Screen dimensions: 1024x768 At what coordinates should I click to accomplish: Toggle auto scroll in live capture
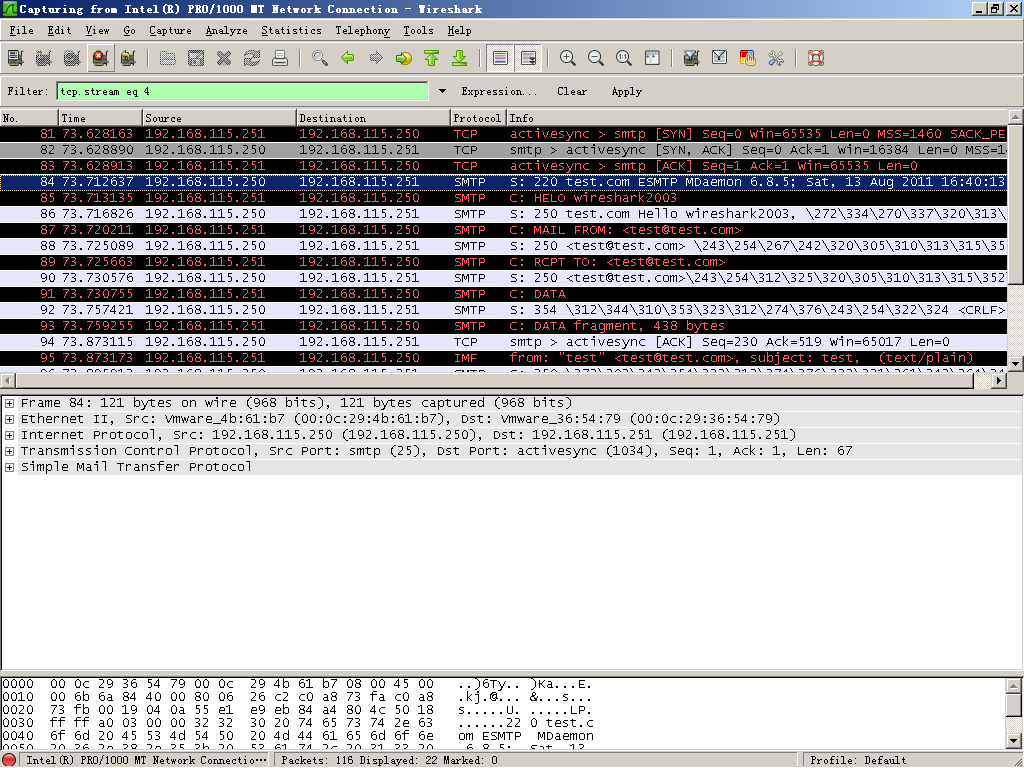[x=528, y=58]
